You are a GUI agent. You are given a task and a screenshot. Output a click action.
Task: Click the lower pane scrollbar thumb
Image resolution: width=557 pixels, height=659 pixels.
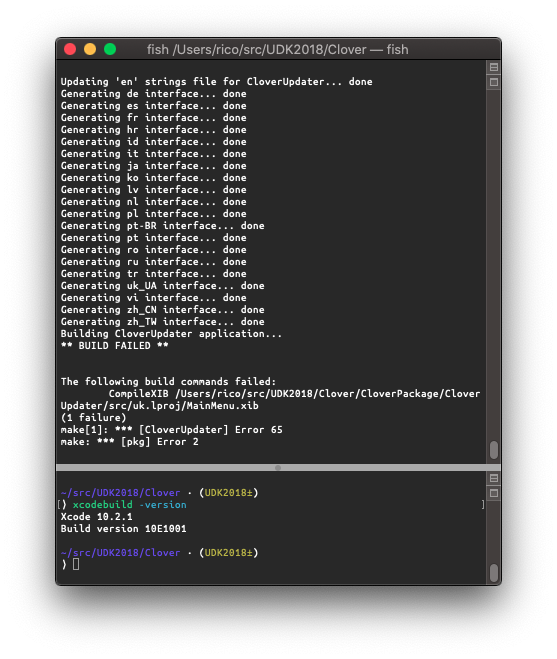coord(494,573)
